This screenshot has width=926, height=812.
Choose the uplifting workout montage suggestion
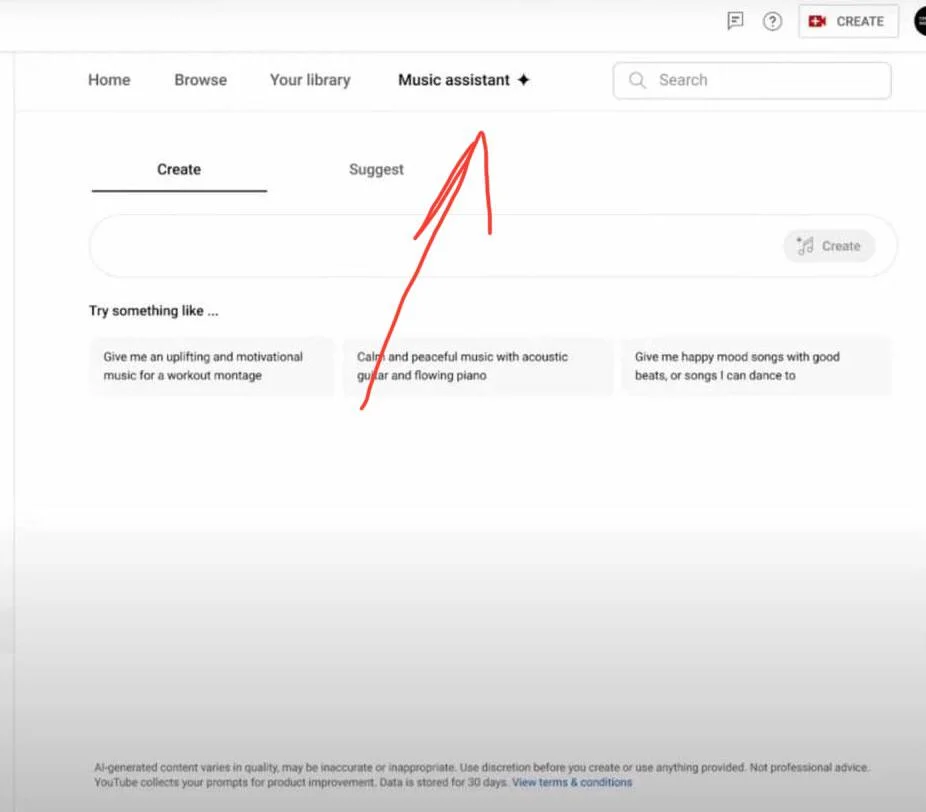[211, 366]
